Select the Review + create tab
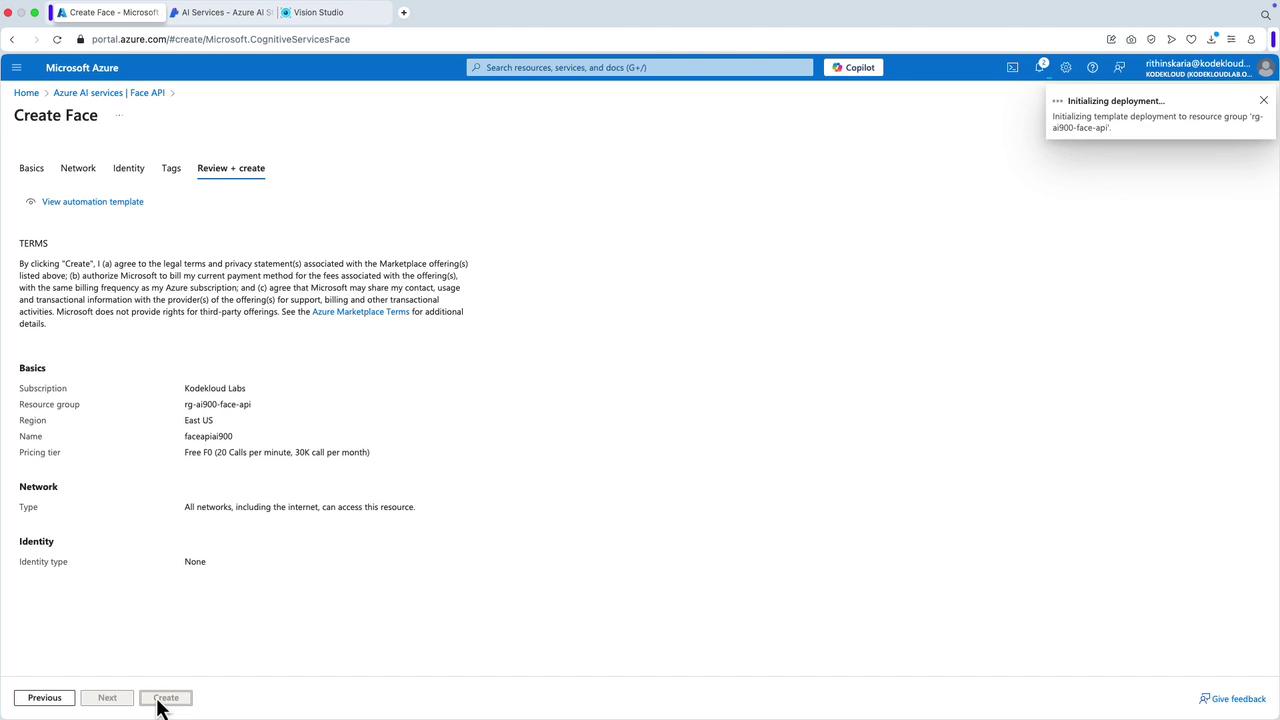 coord(231,168)
